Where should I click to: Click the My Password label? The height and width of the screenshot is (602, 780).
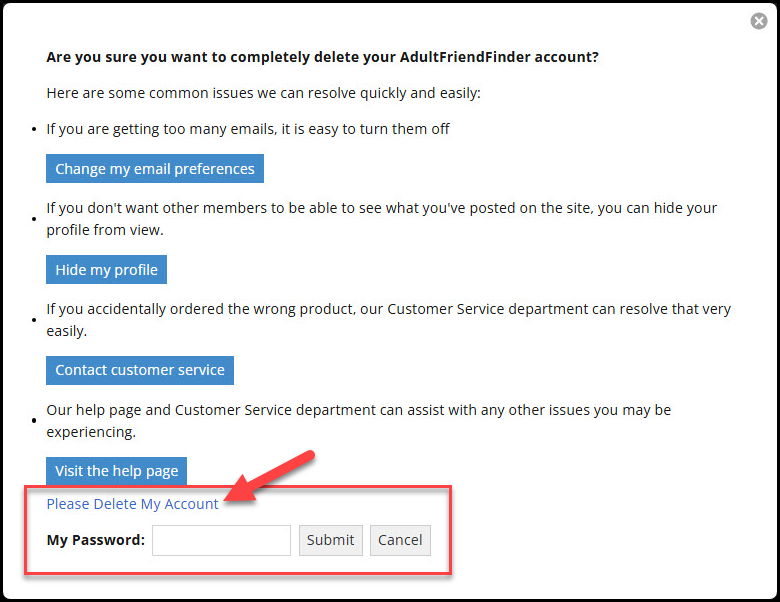[96, 540]
